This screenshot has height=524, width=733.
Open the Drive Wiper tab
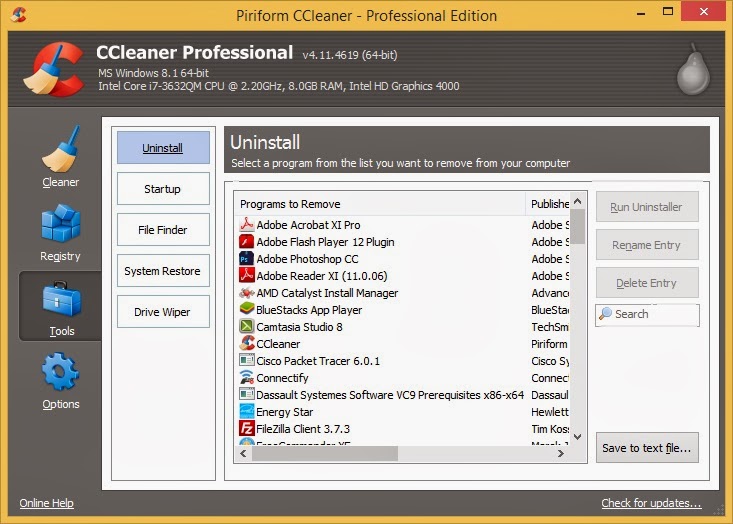coord(163,312)
